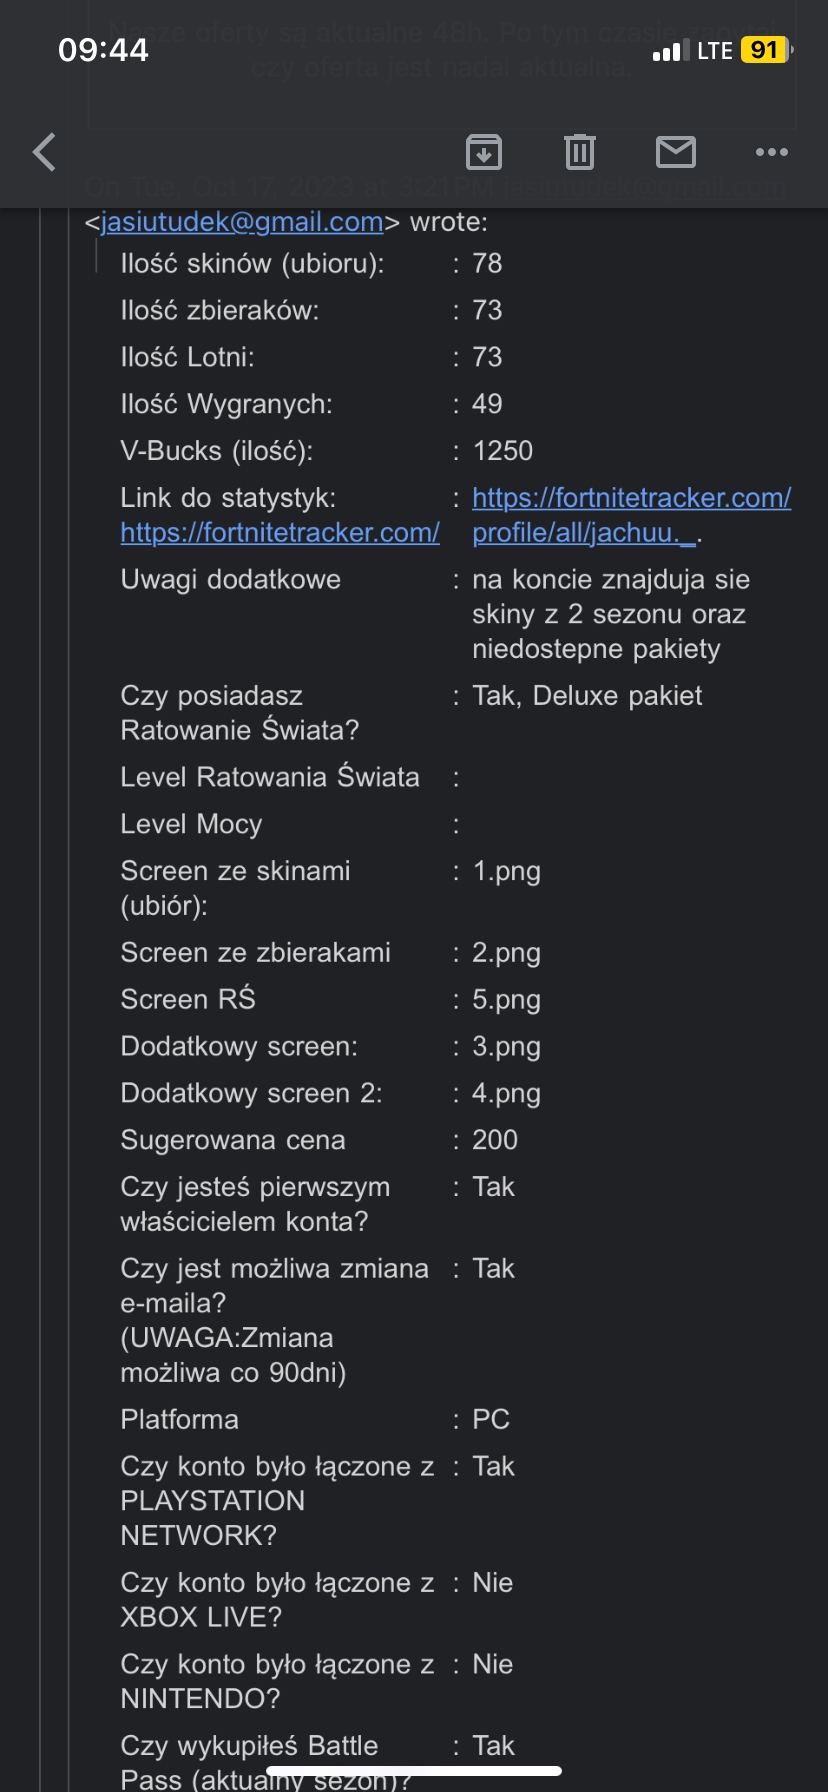Tap the LTE network indicator
This screenshot has width=828, height=1792.
click(715, 51)
